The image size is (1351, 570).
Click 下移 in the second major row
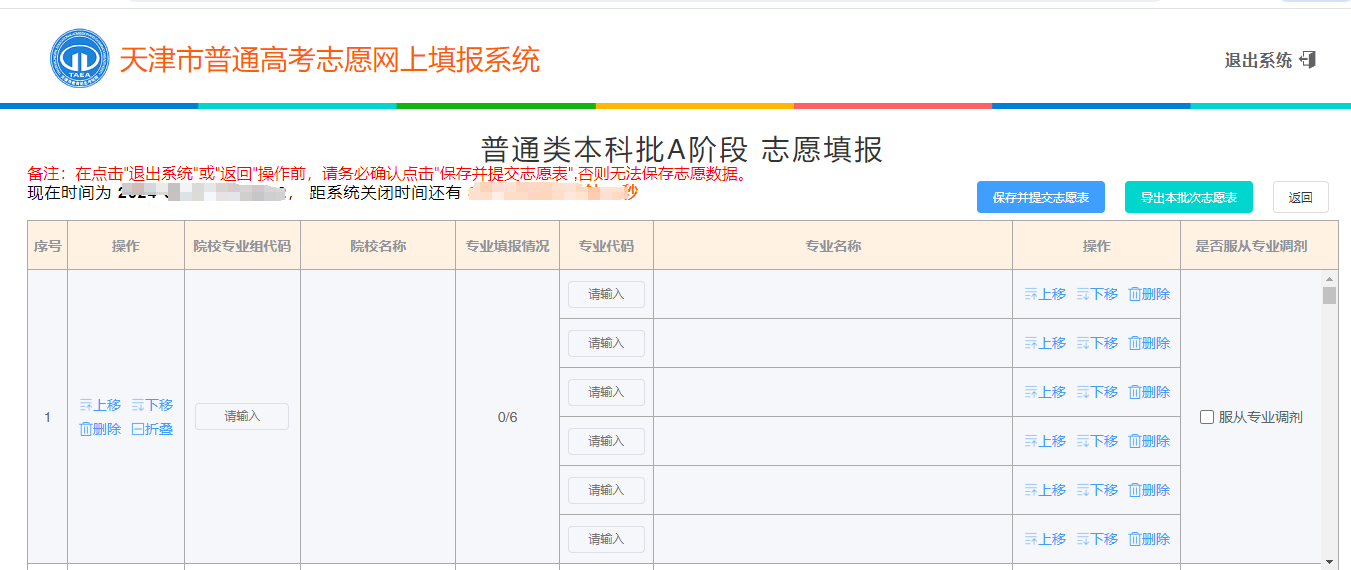pos(1097,343)
